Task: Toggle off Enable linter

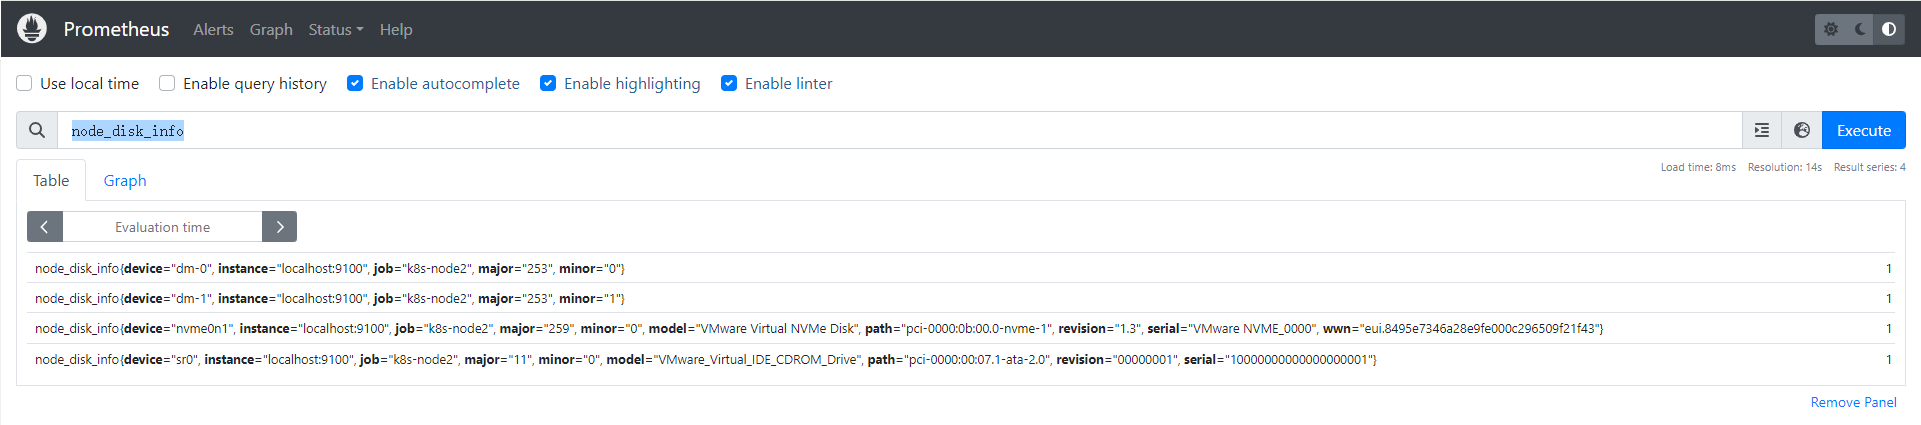Action: (x=729, y=83)
